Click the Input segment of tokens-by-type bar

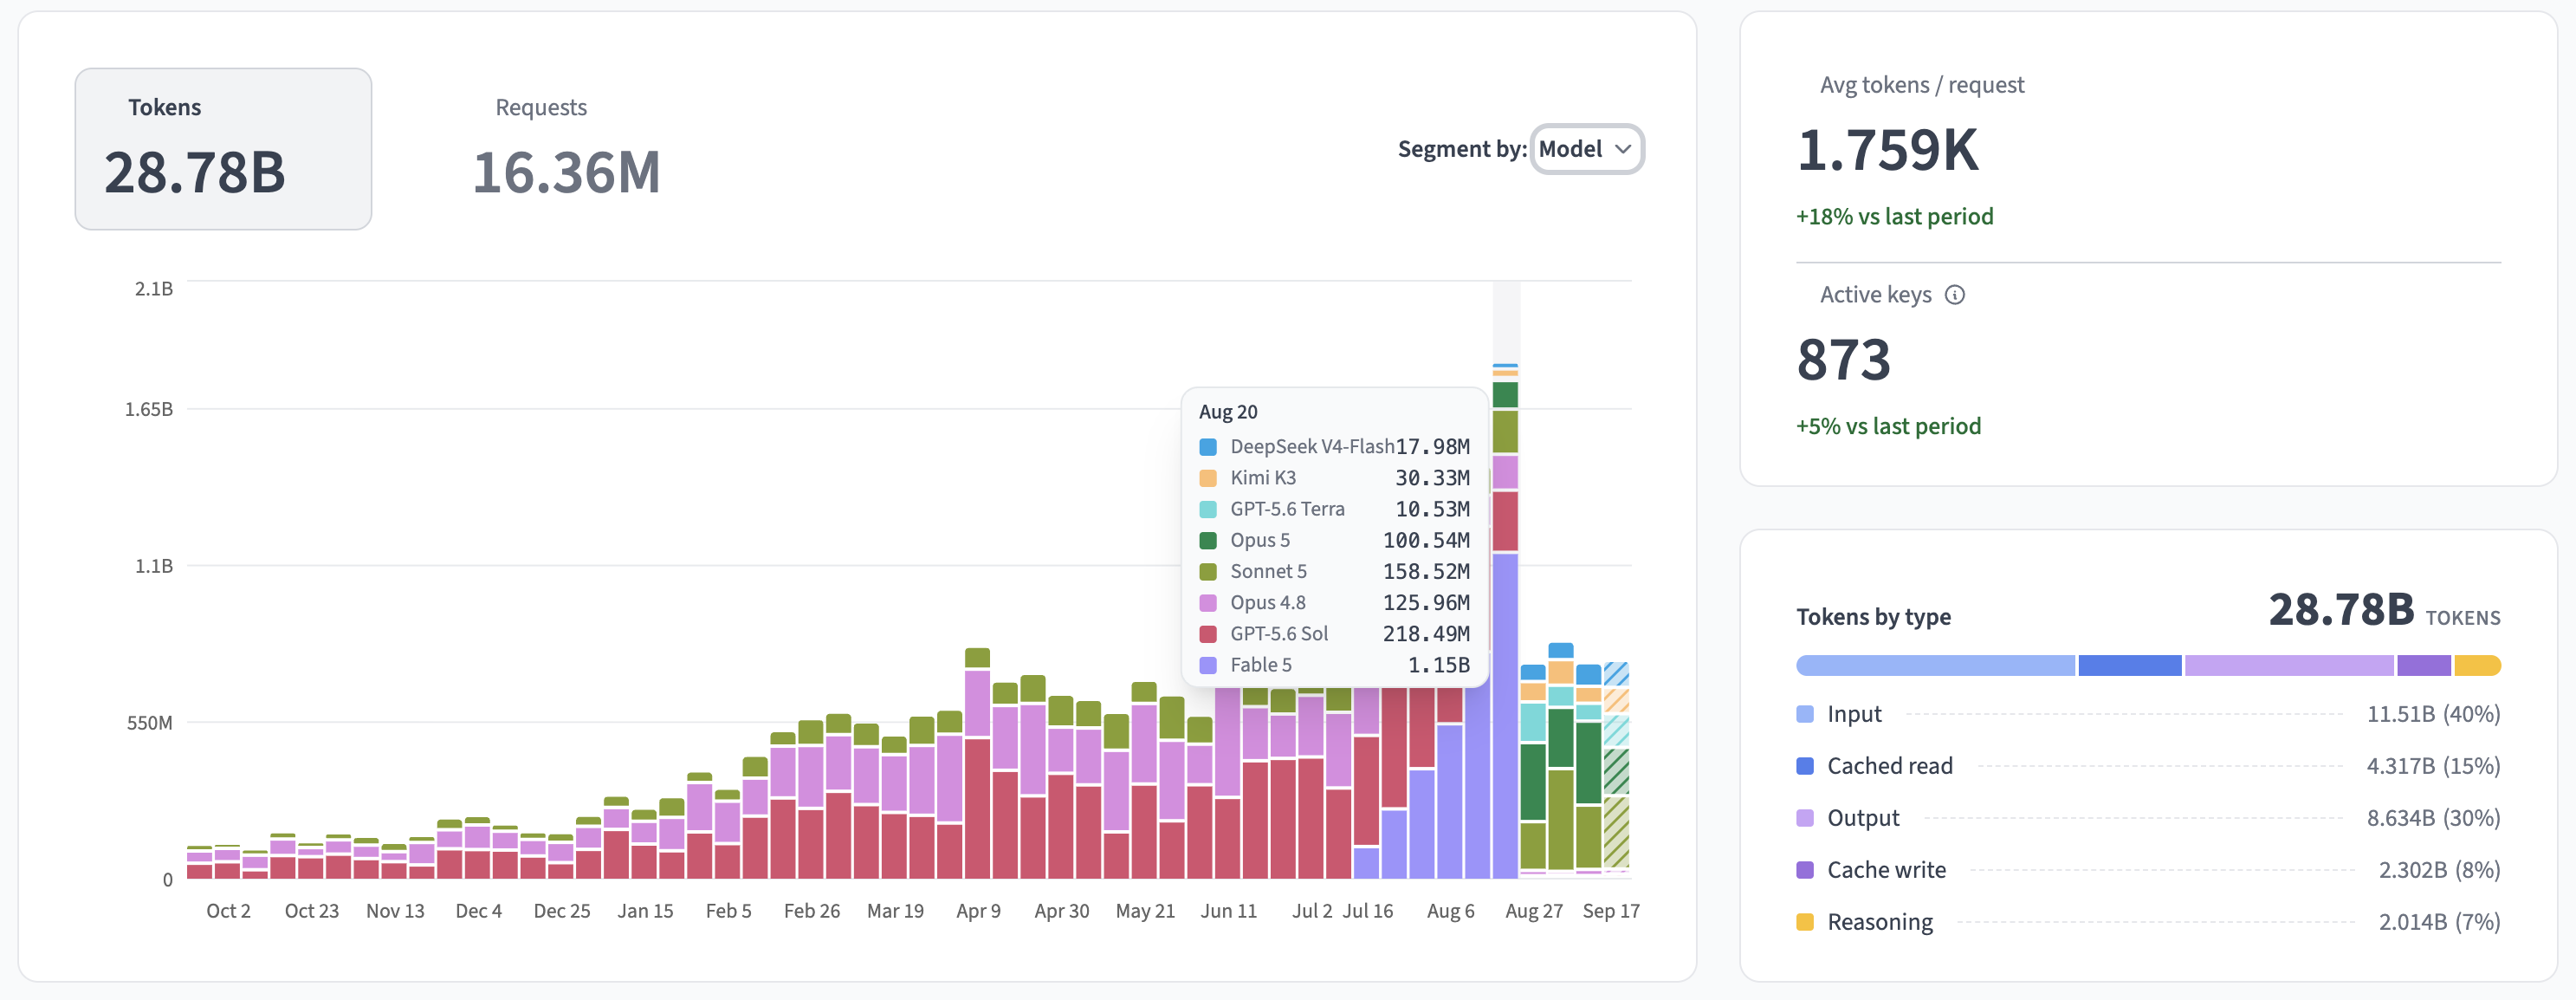coord(1936,666)
